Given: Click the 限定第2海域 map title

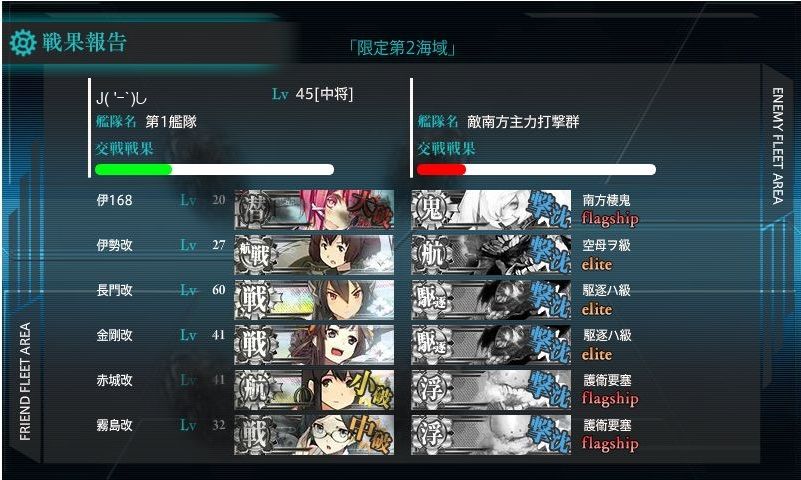Looking at the screenshot, I should point(402,48).
